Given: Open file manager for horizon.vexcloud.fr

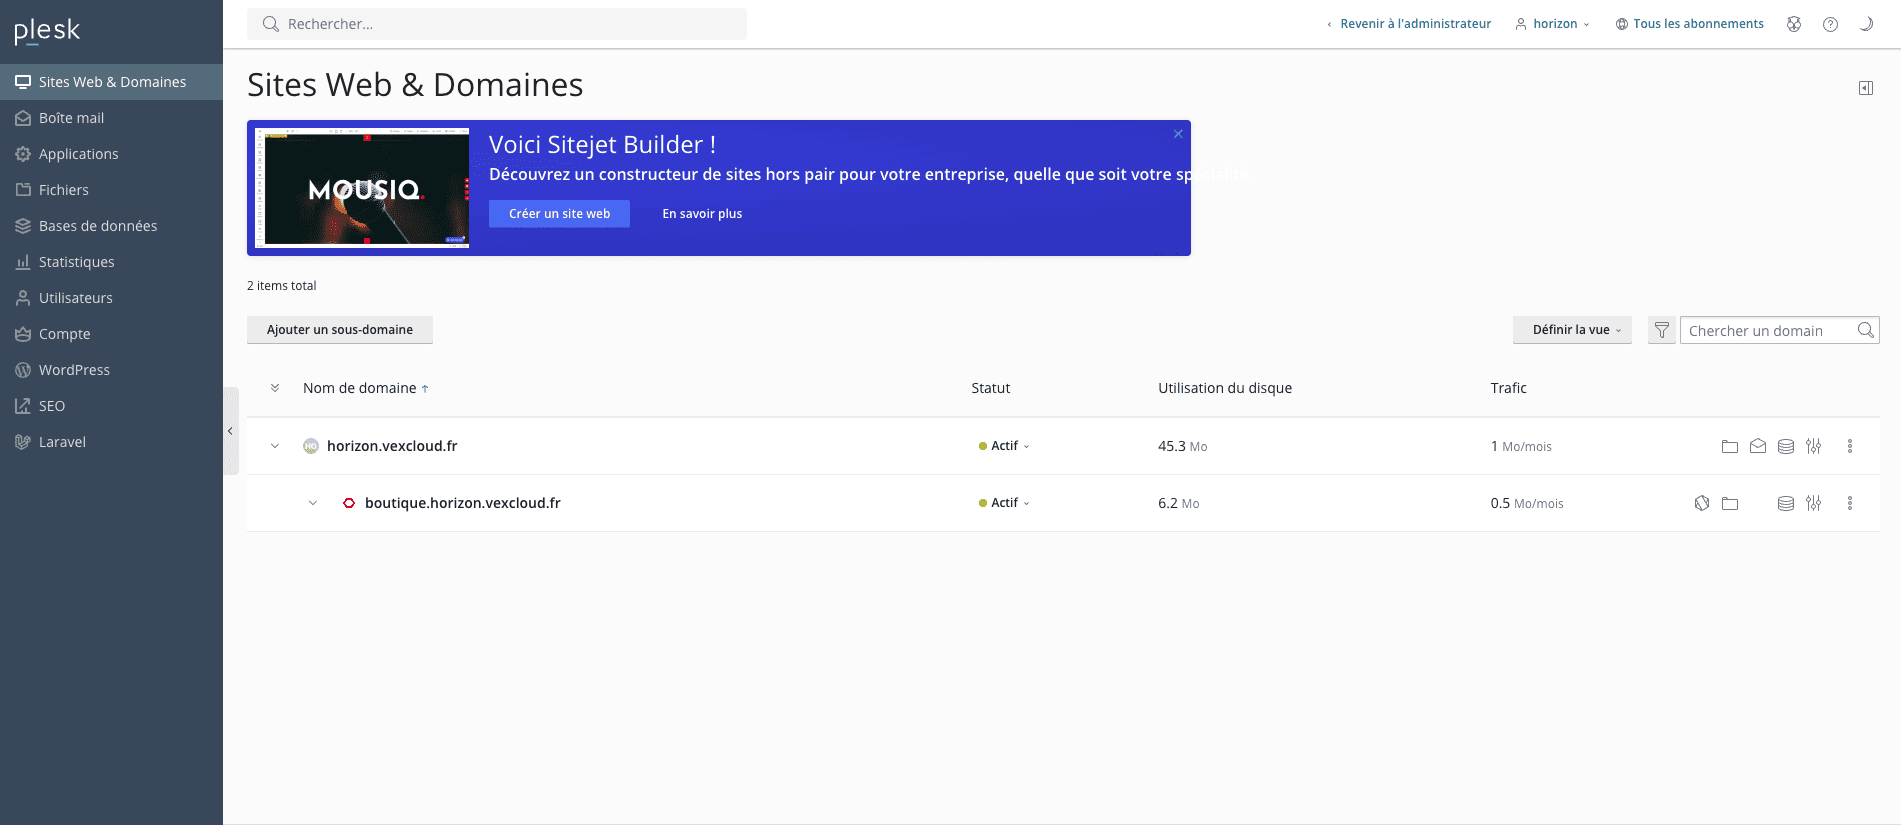Looking at the screenshot, I should pos(1729,447).
